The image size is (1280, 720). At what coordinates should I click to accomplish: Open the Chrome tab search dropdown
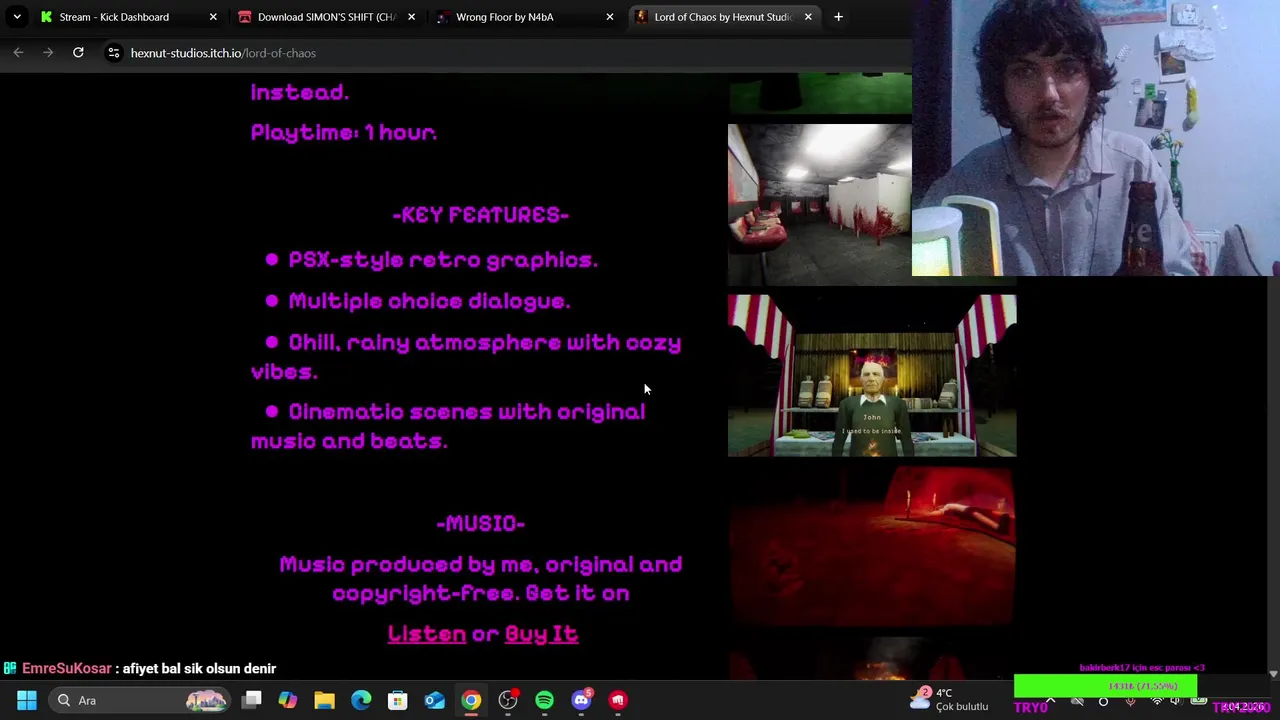click(17, 17)
